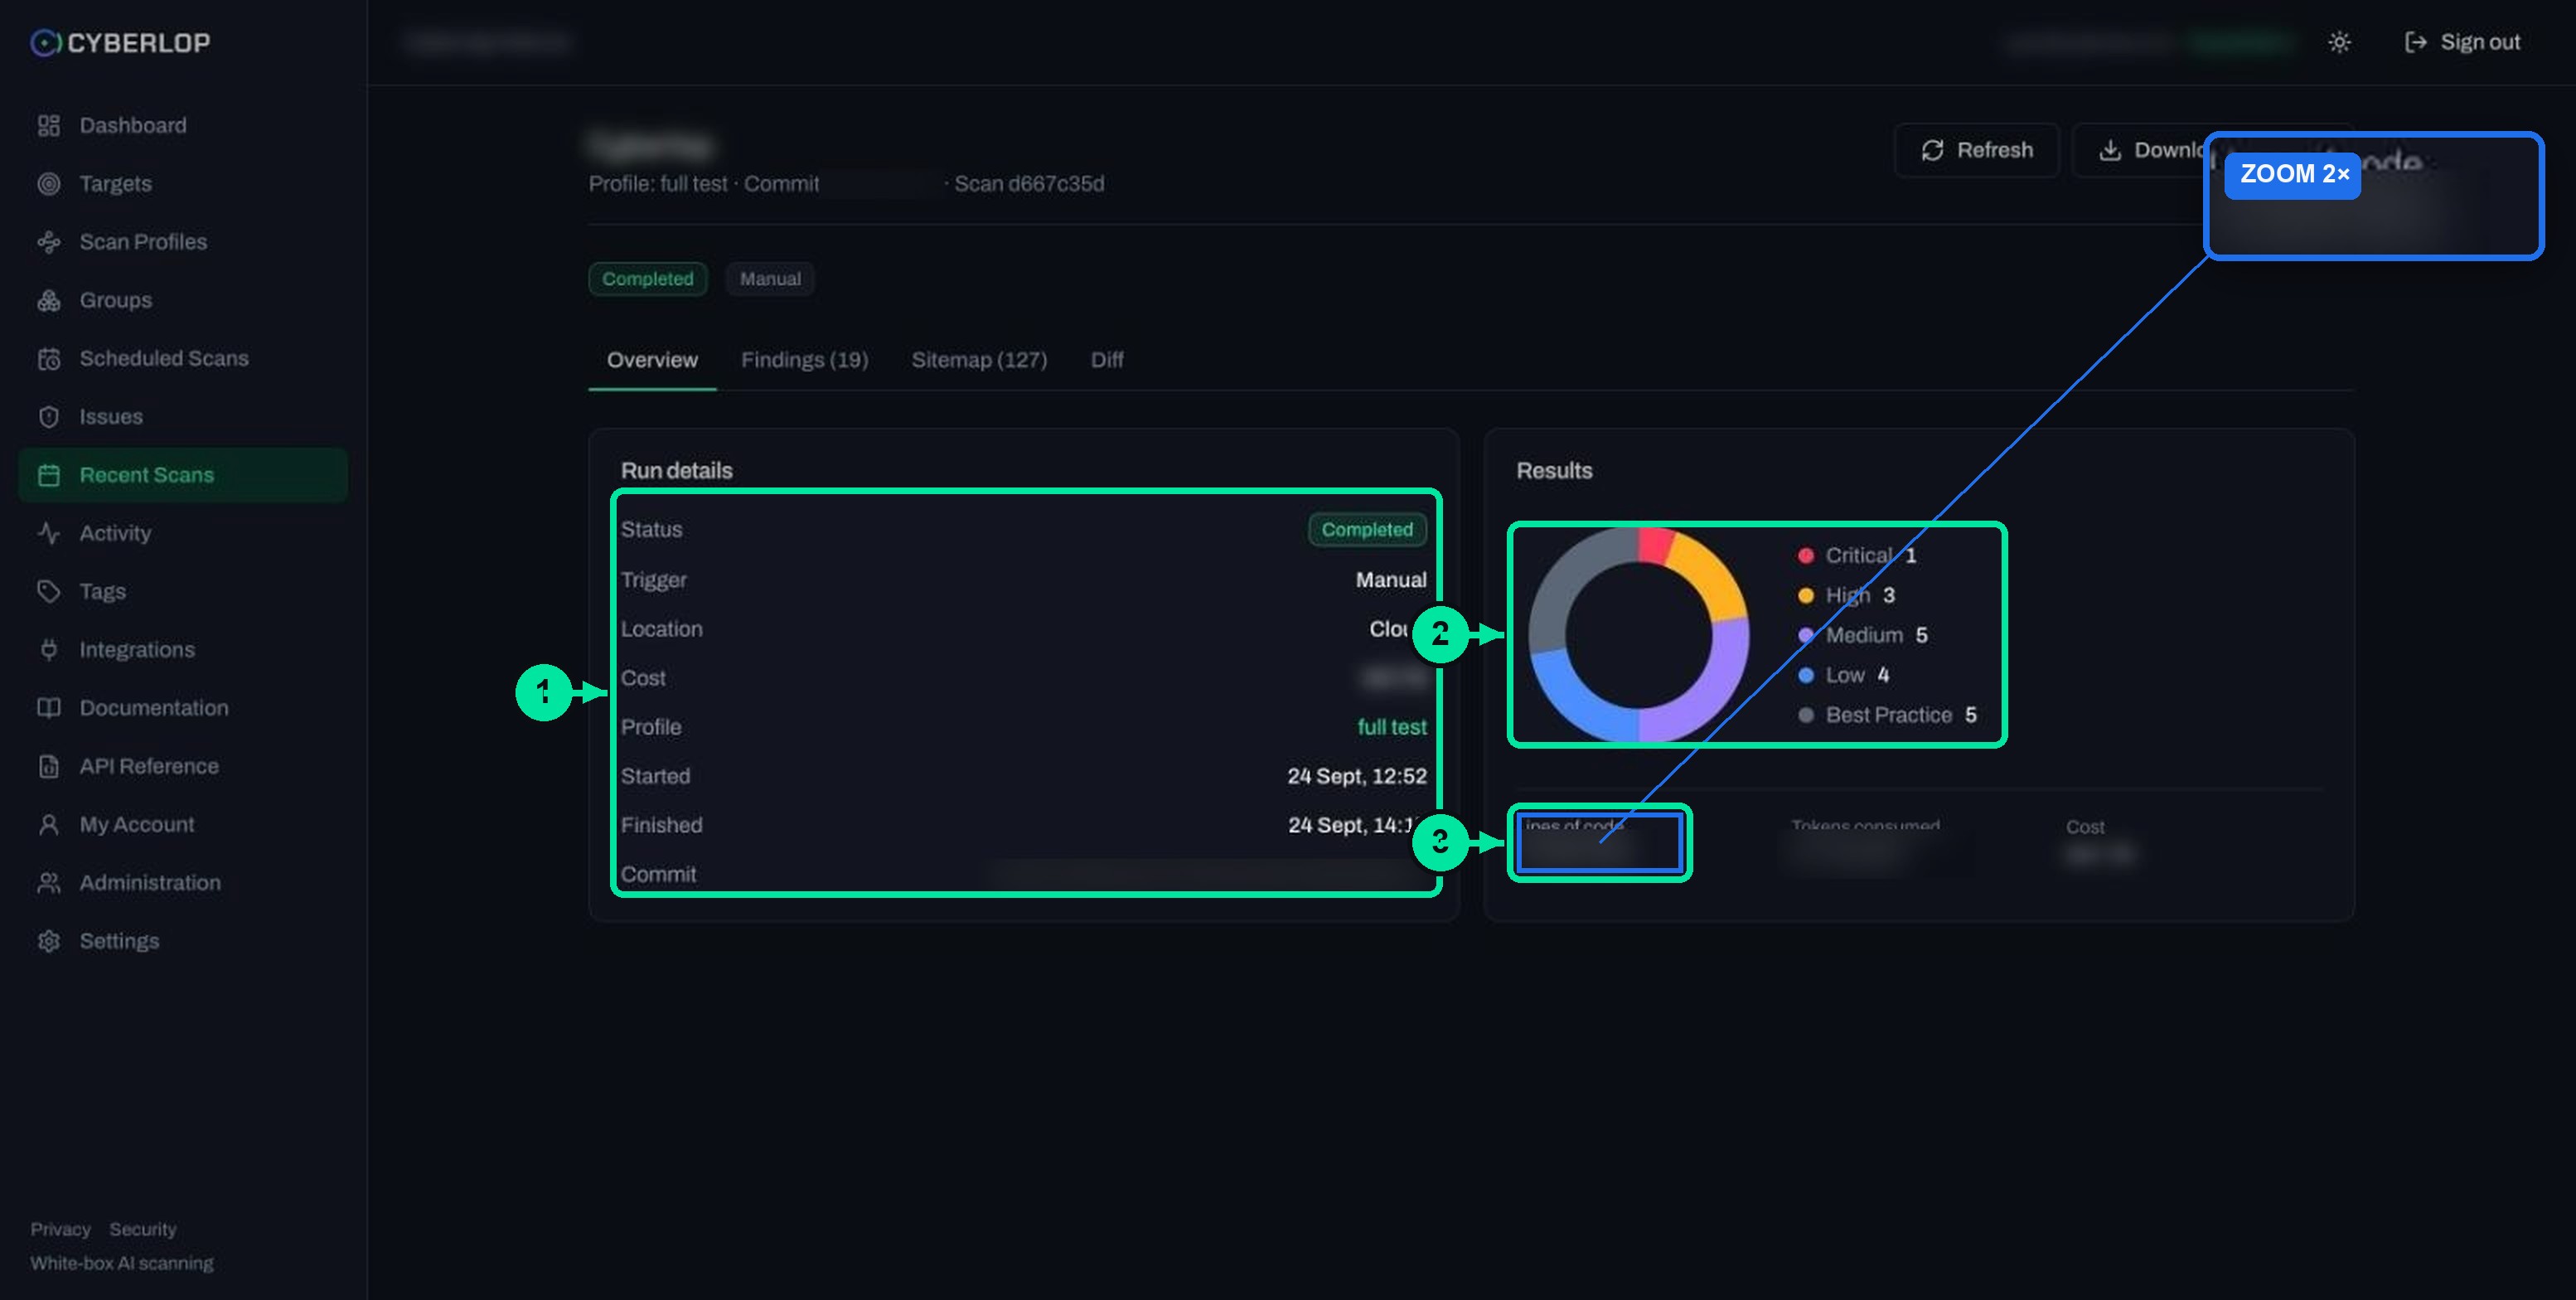Click the 'Scan d667c35d' text
Viewport: 2576px width, 1300px height.
click(x=1029, y=184)
